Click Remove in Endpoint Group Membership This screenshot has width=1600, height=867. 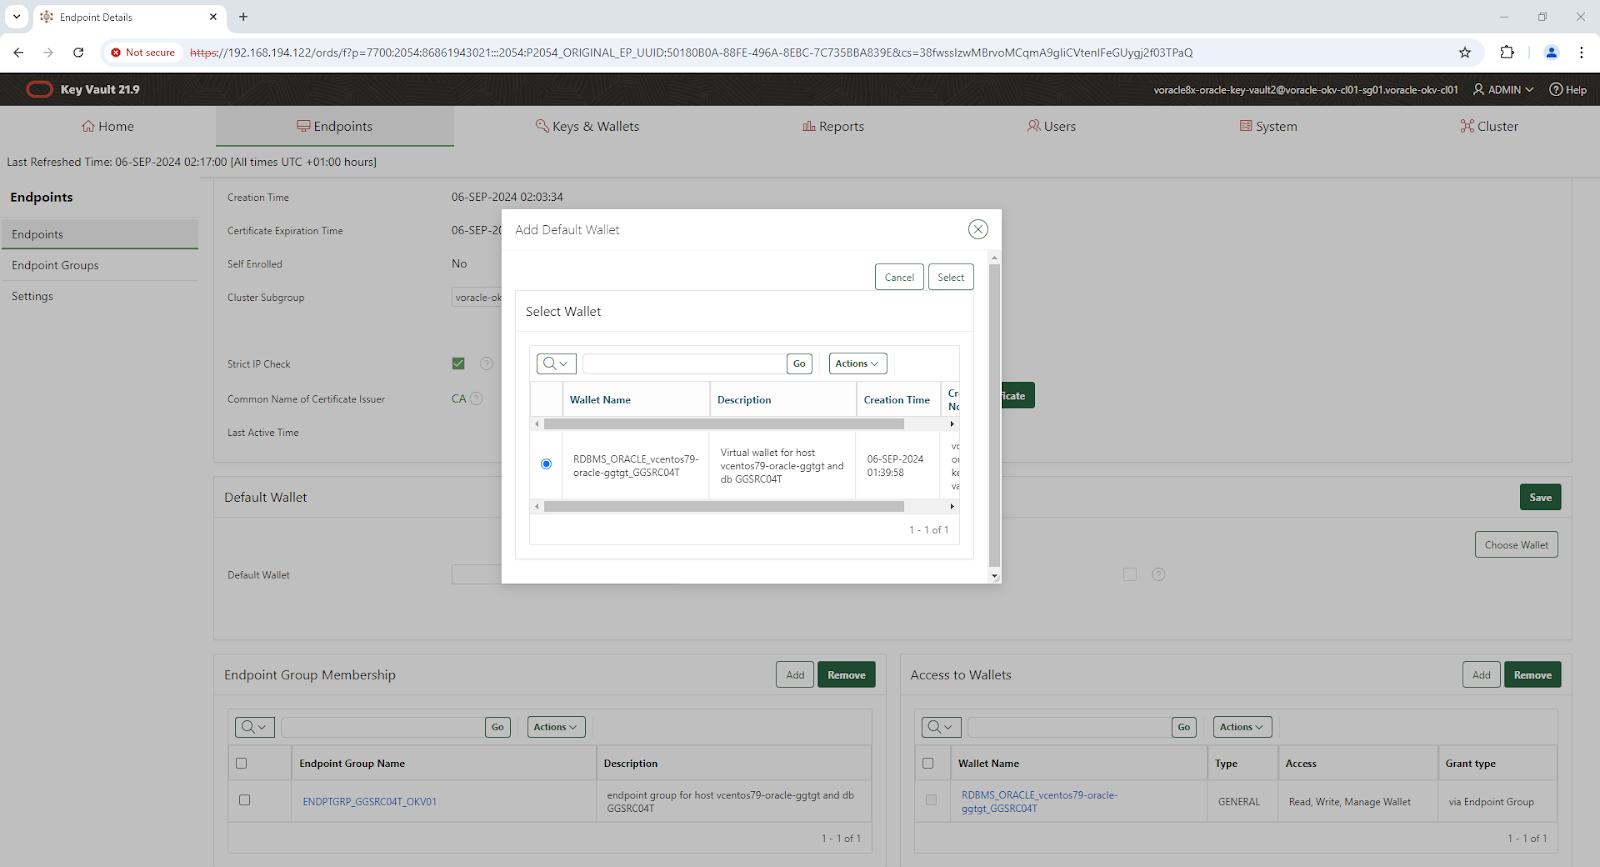coord(846,675)
